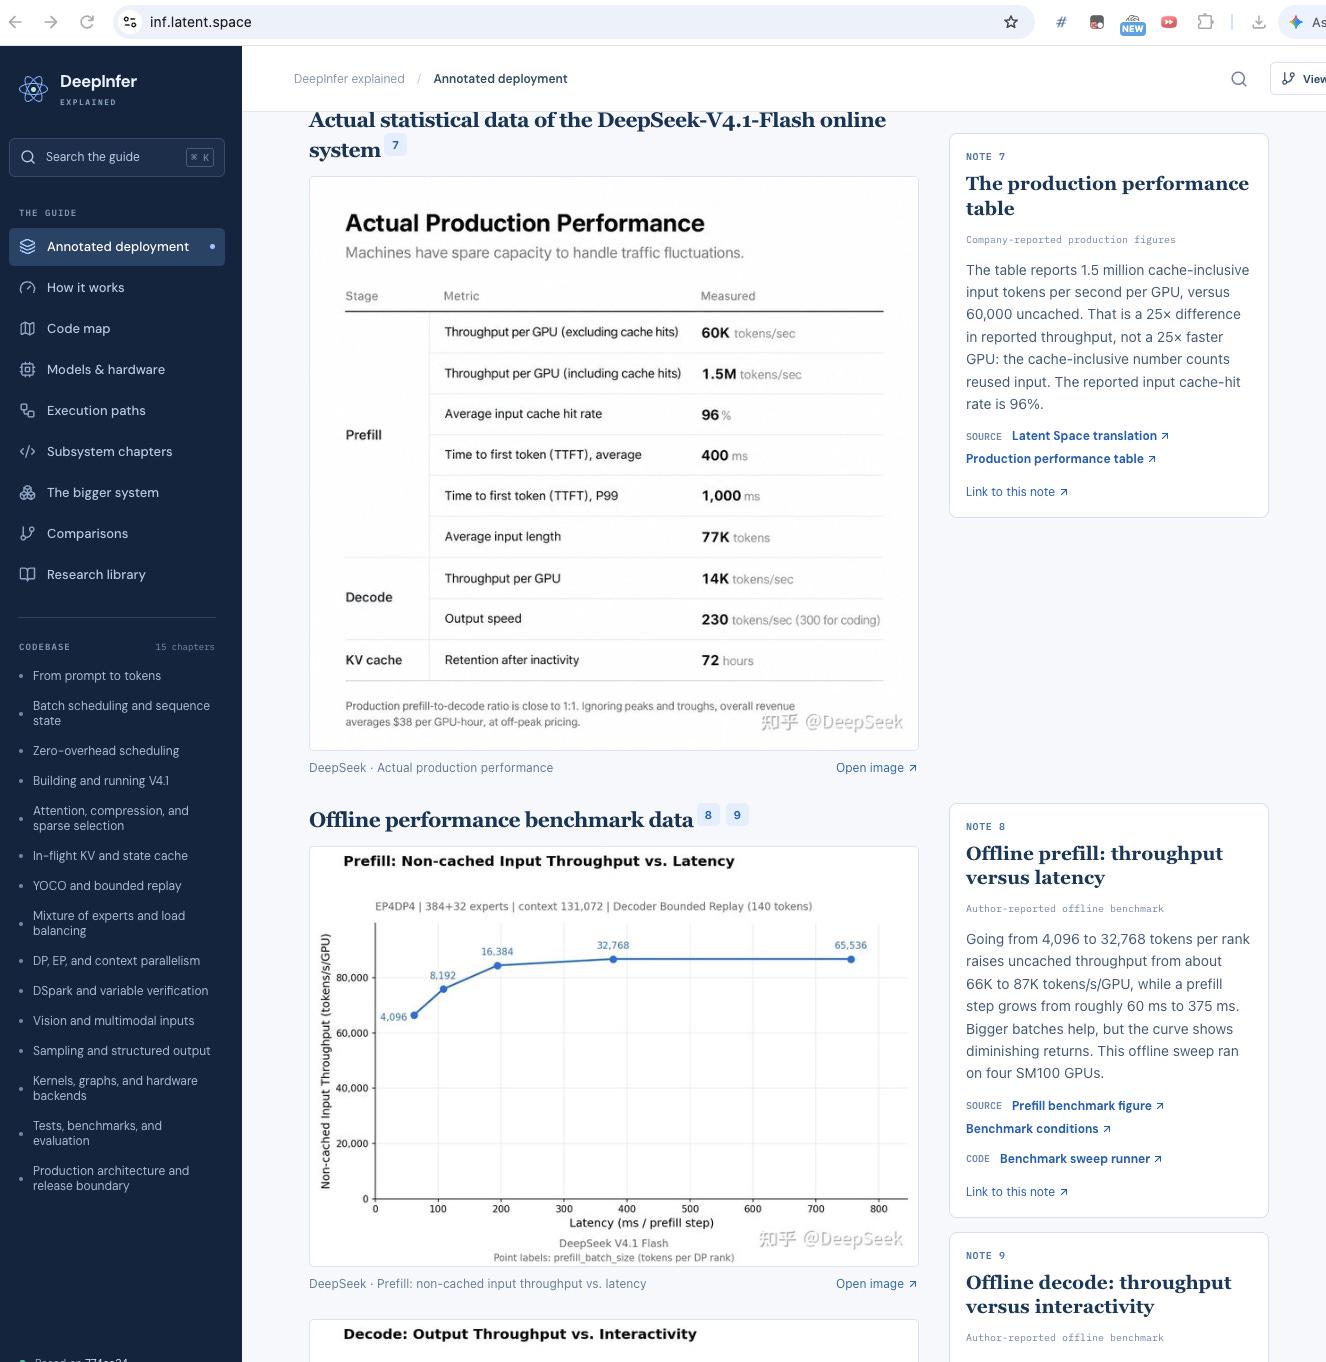Go to Models & hardware

pos(117,370)
